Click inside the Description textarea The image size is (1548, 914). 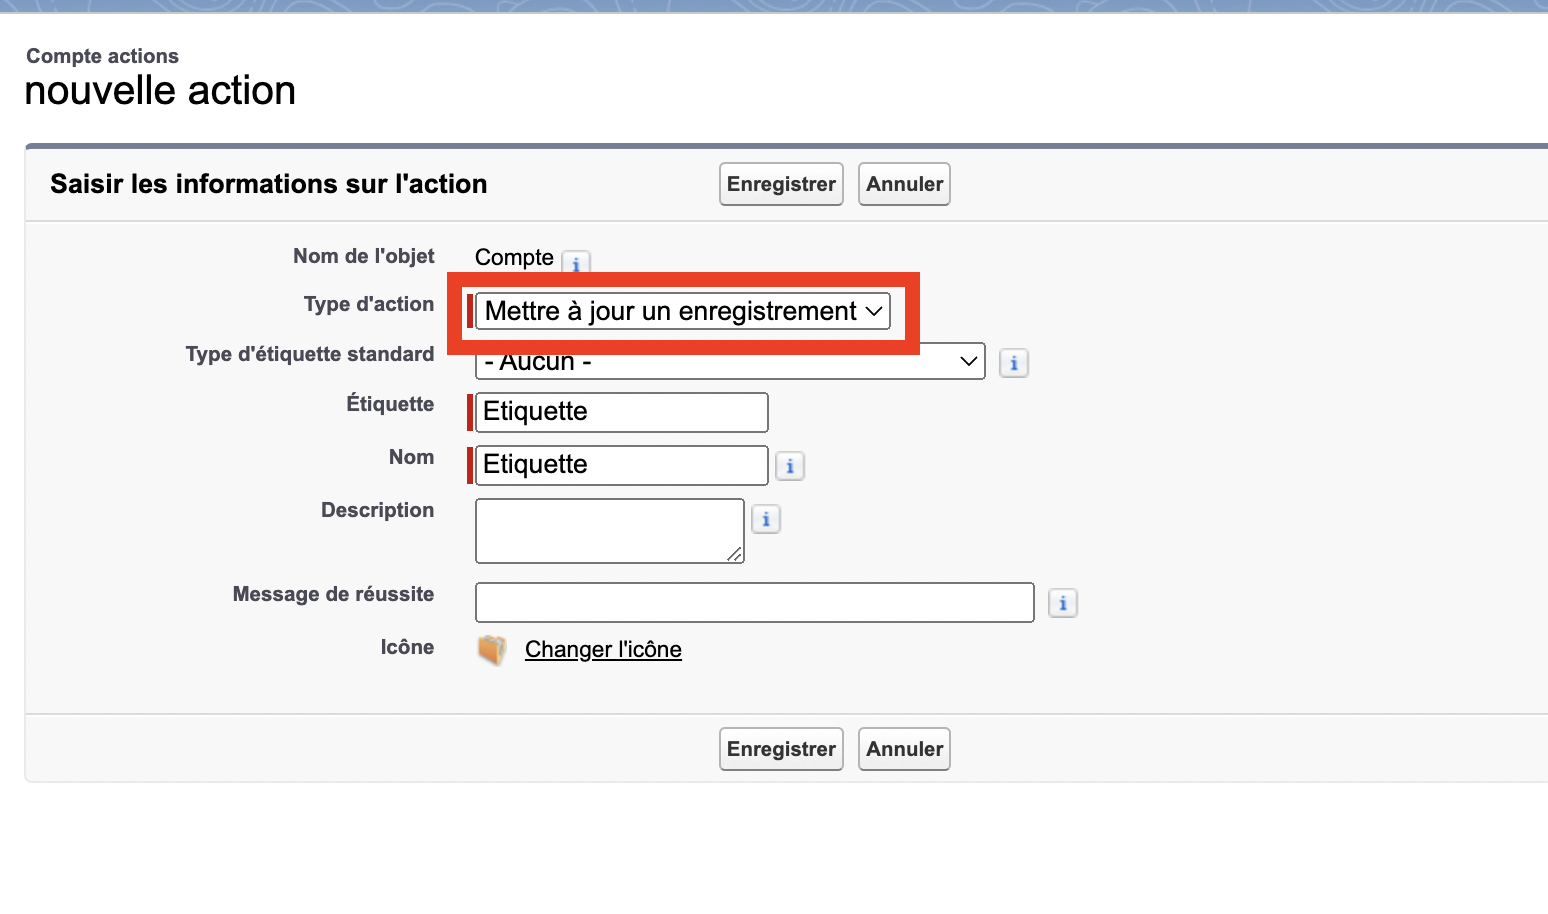610,531
